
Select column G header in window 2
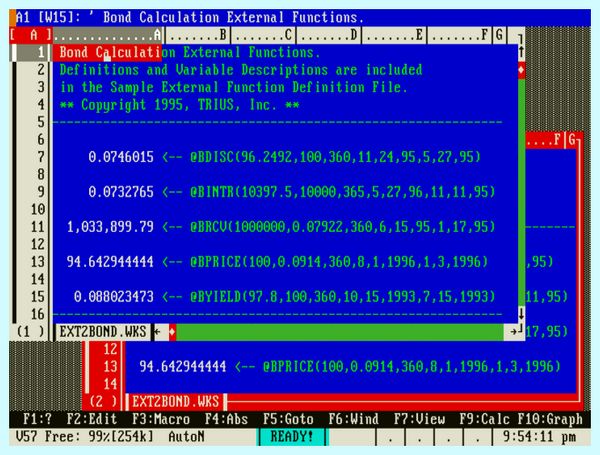572,140
